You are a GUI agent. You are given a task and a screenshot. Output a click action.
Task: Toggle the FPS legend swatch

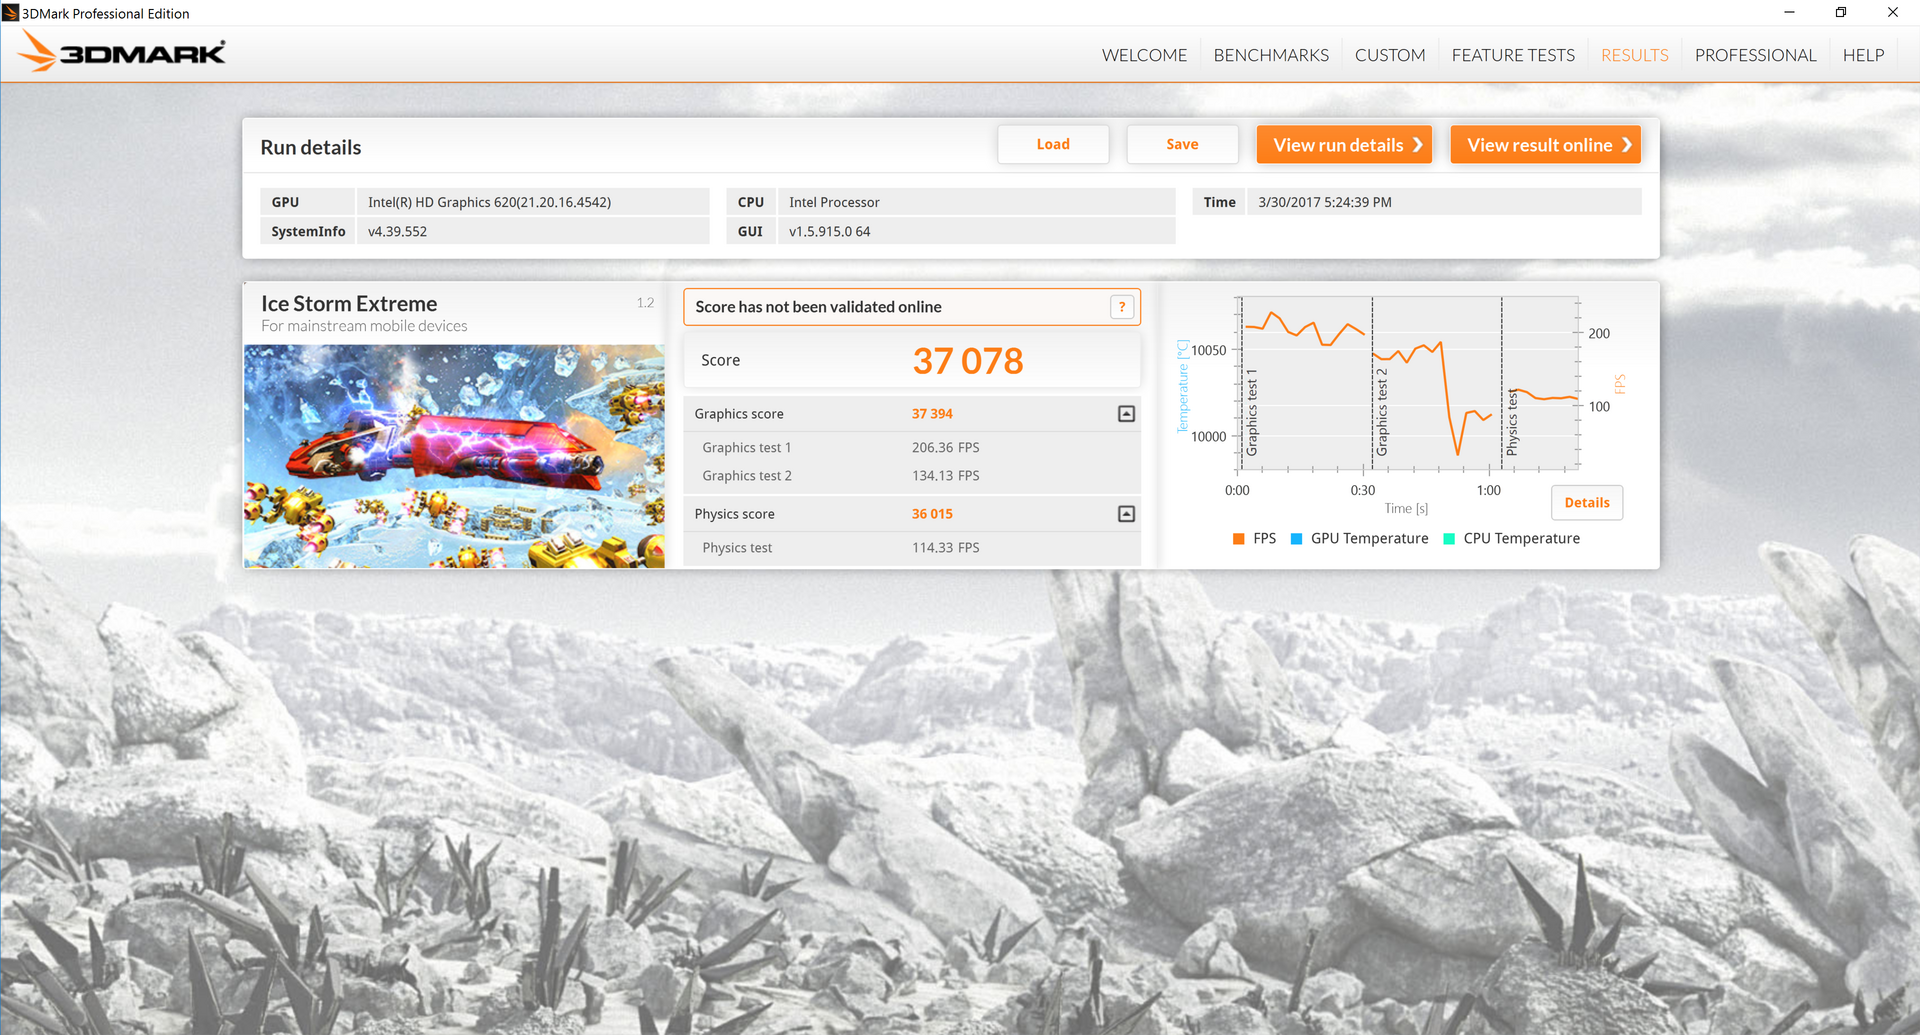1239,539
